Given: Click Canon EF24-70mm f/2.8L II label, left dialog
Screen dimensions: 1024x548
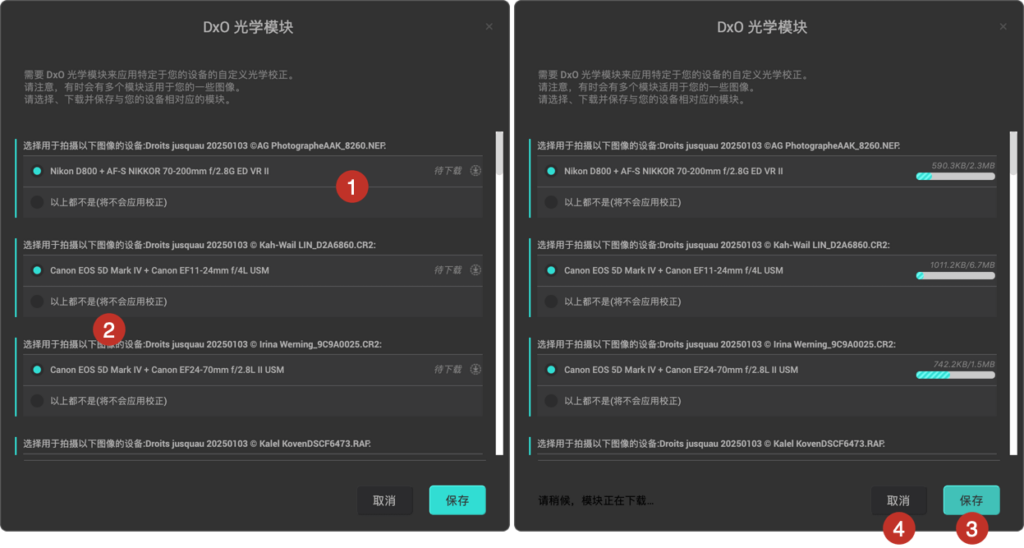Looking at the screenshot, I should click(167, 370).
